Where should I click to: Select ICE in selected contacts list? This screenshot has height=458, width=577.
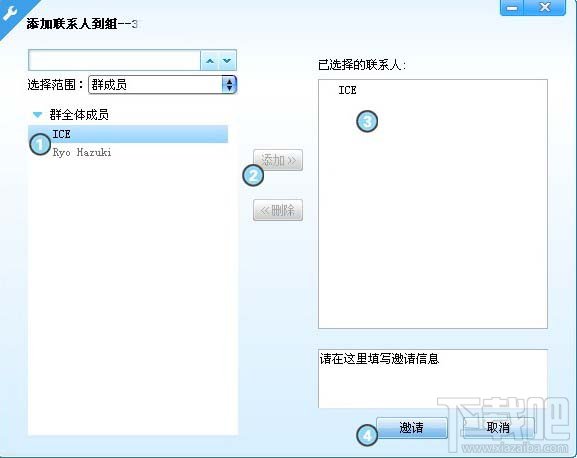tap(347, 90)
